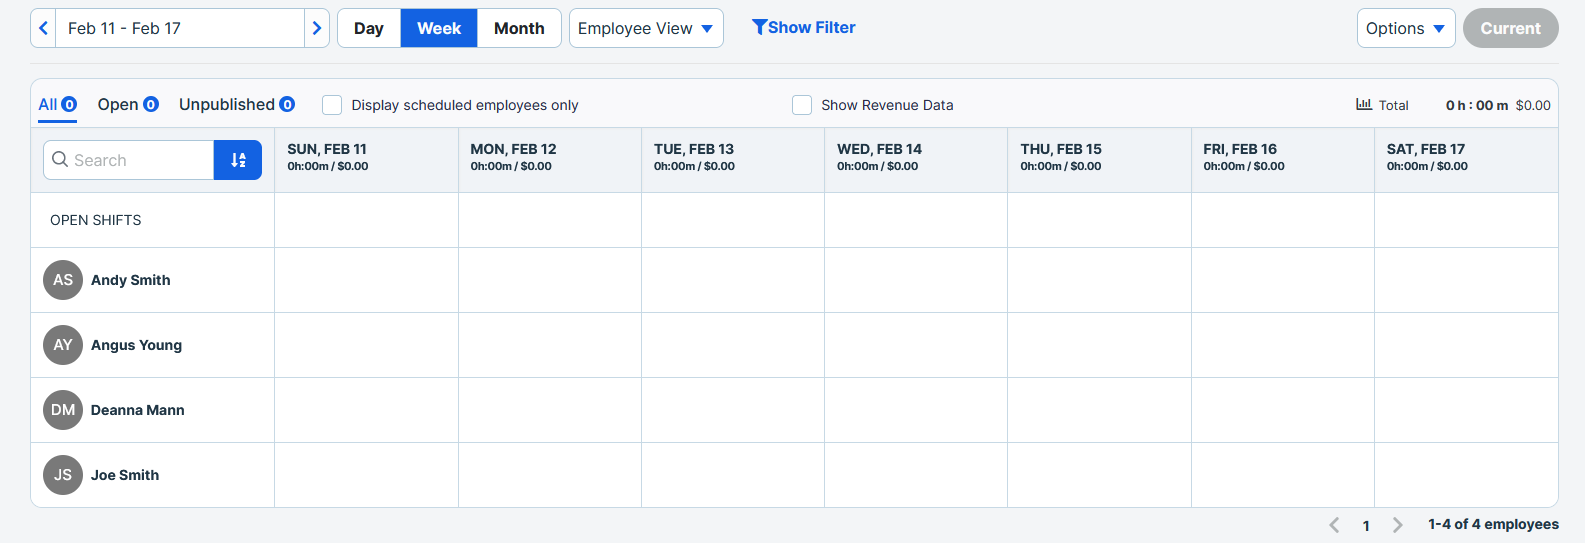Image resolution: width=1585 pixels, height=543 pixels.
Task: Open the Options dropdown
Action: (1405, 28)
